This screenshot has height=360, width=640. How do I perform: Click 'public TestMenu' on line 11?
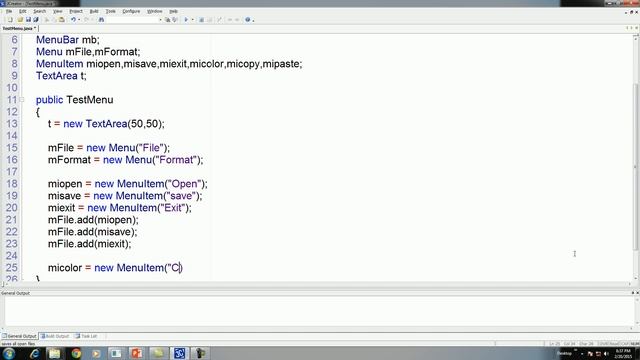(x=75, y=100)
